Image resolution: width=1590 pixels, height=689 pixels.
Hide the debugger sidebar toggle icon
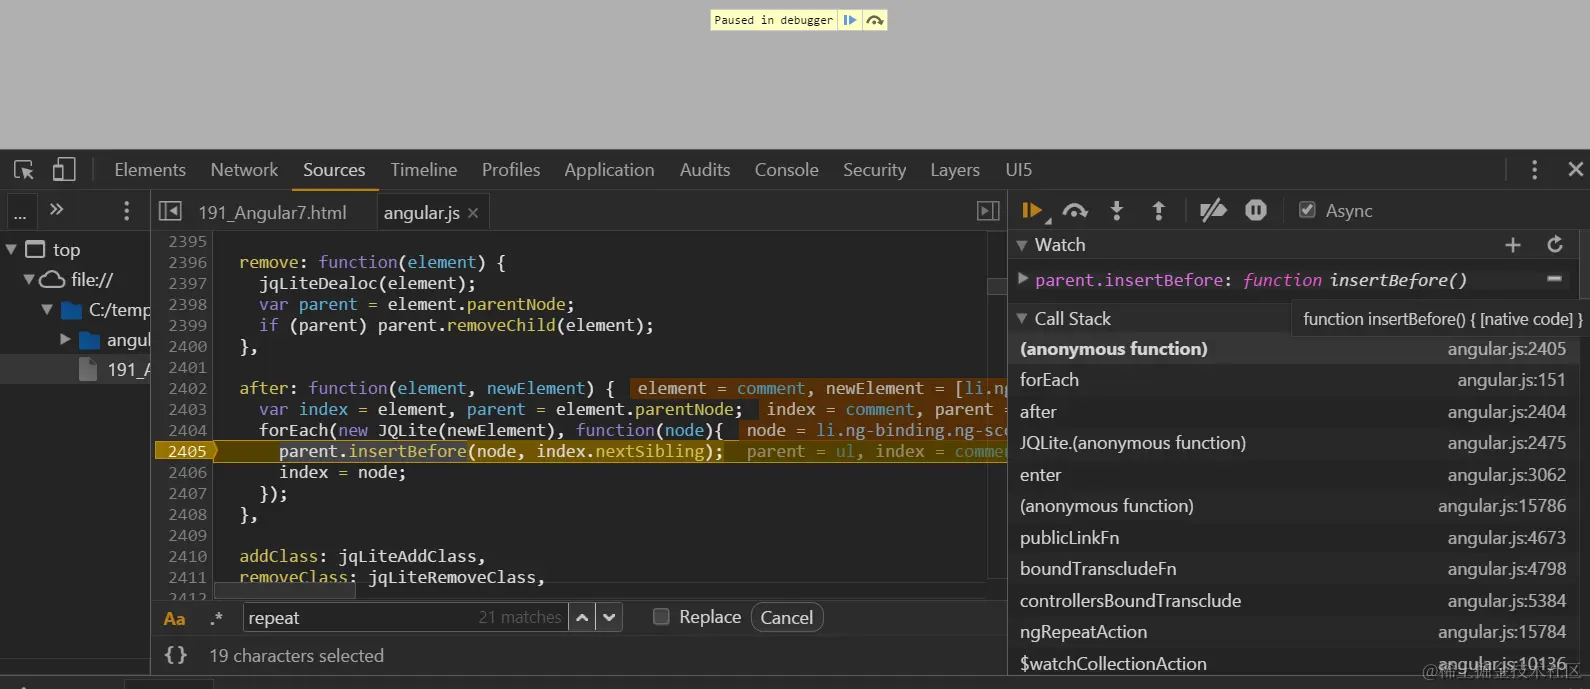pyautogui.click(x=988, y=211)
